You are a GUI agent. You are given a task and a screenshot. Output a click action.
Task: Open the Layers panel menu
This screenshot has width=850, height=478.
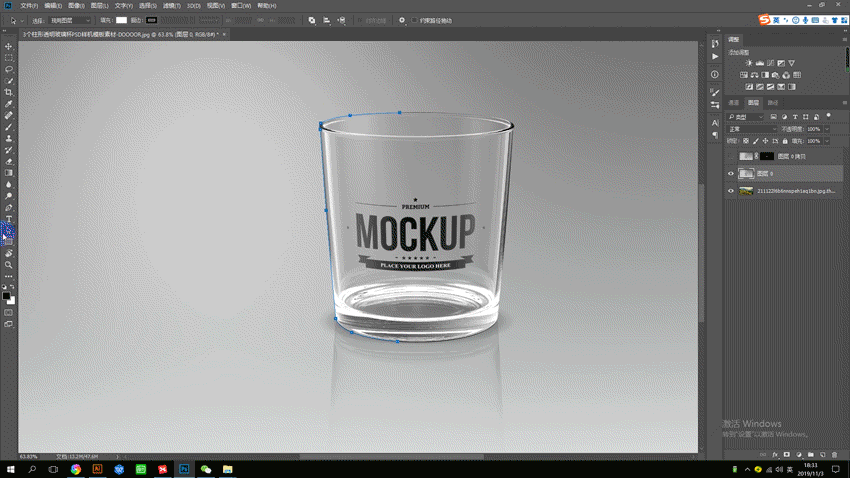point(845,102)
